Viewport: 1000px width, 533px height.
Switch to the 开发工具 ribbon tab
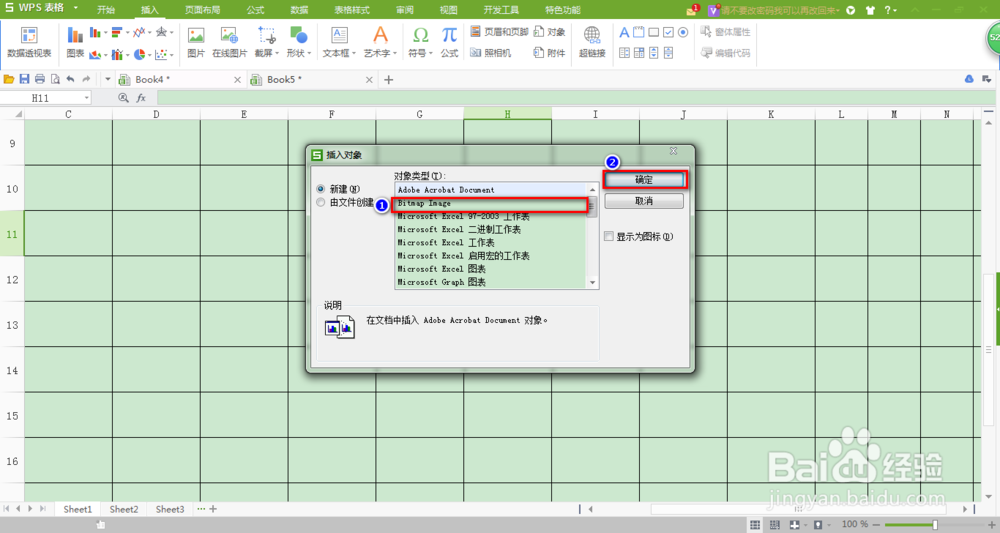[501, 10]
